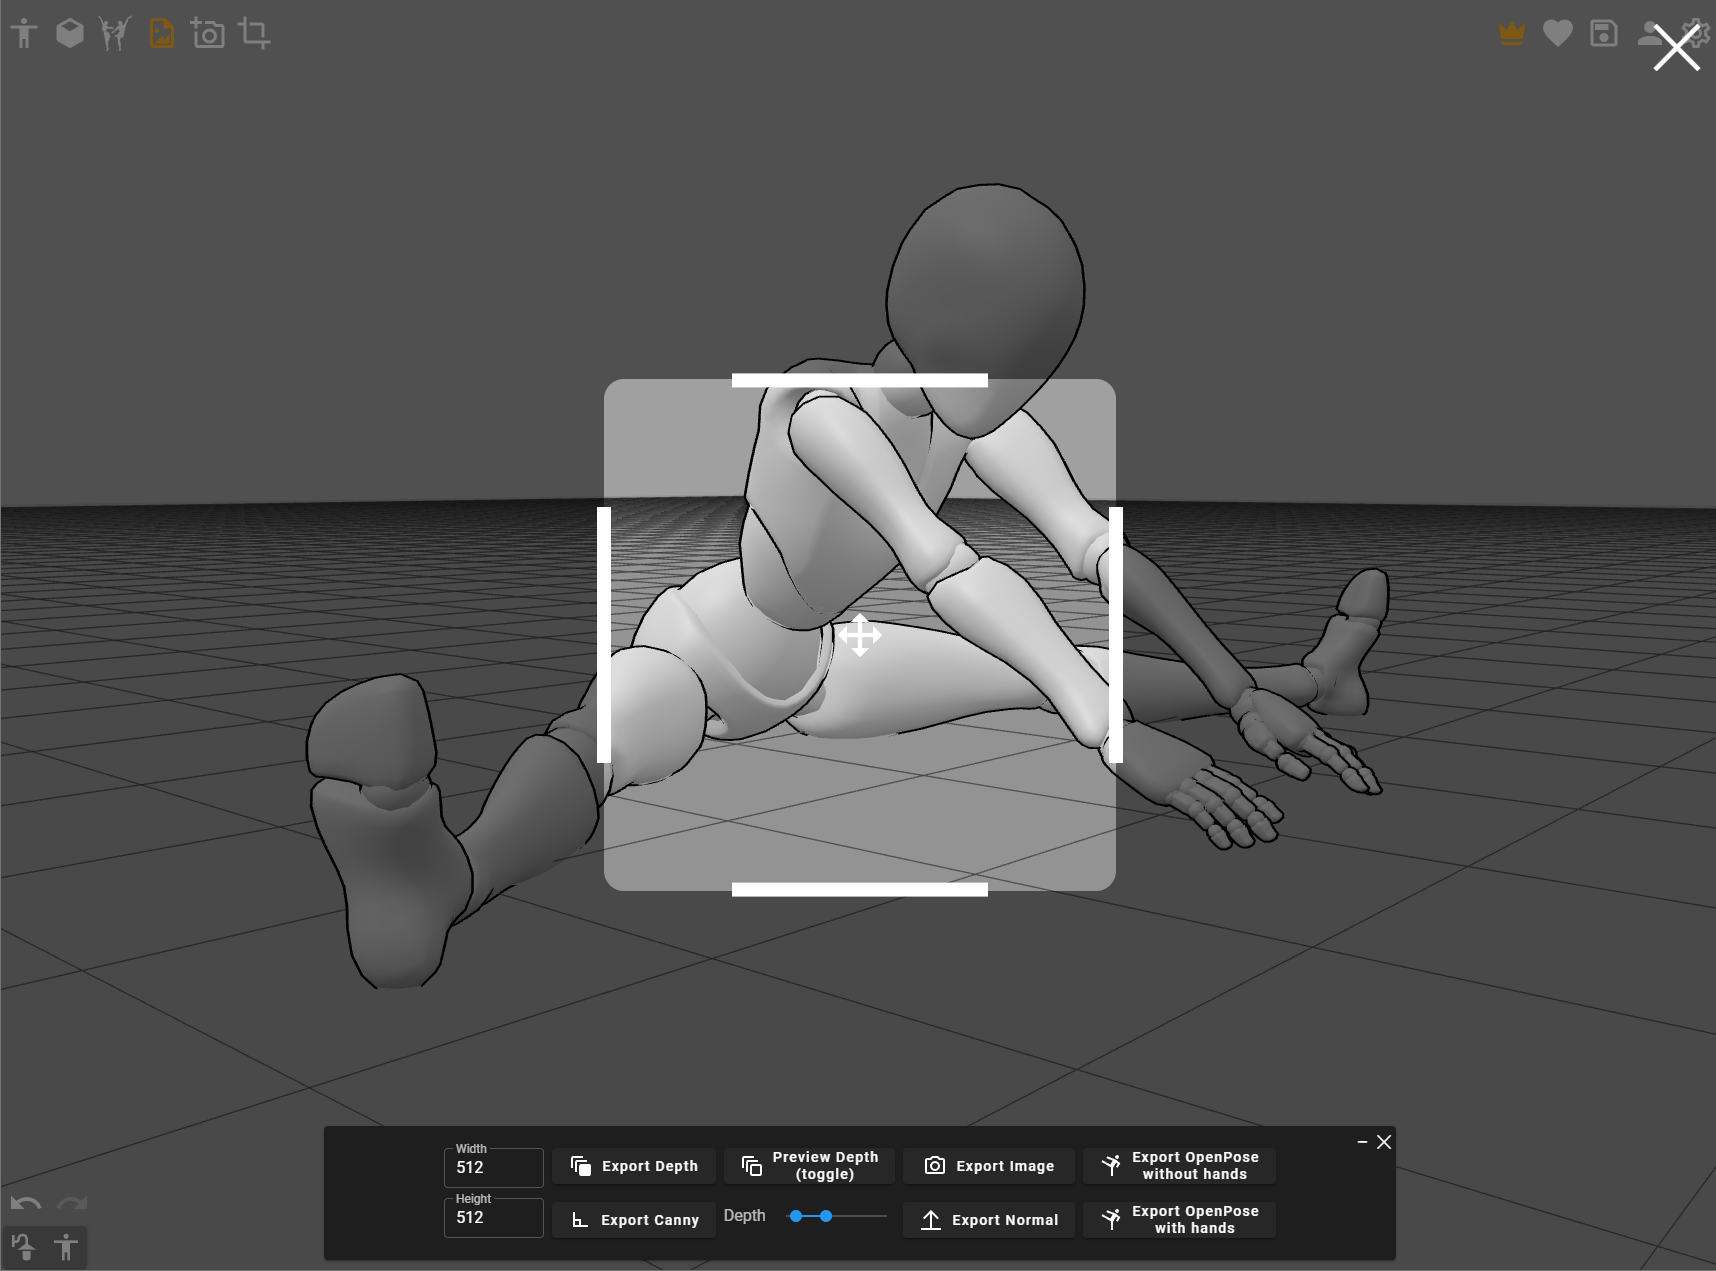Click the undo arrow
Image resolution: width=1716 pixels, height=1271 pixels.
25,1203
